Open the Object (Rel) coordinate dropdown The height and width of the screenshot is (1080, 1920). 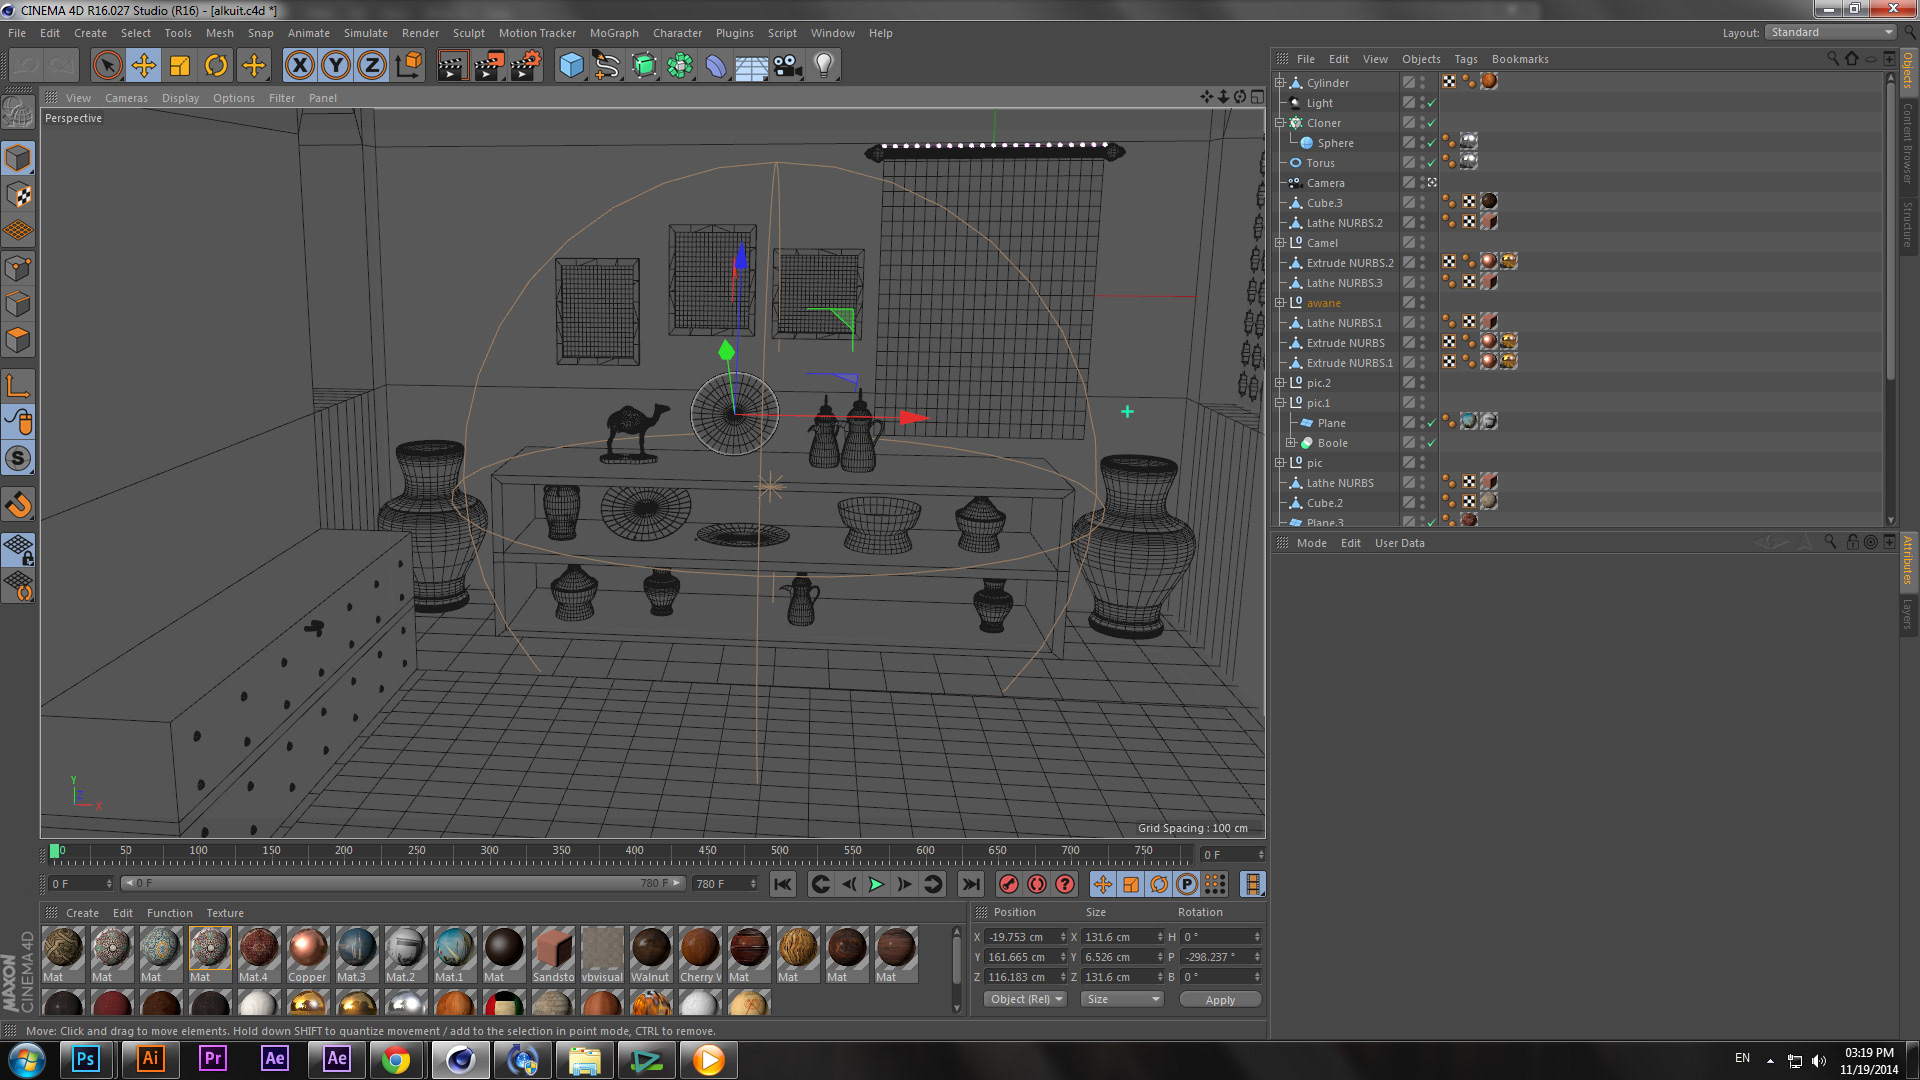[x=1026, y=999]
